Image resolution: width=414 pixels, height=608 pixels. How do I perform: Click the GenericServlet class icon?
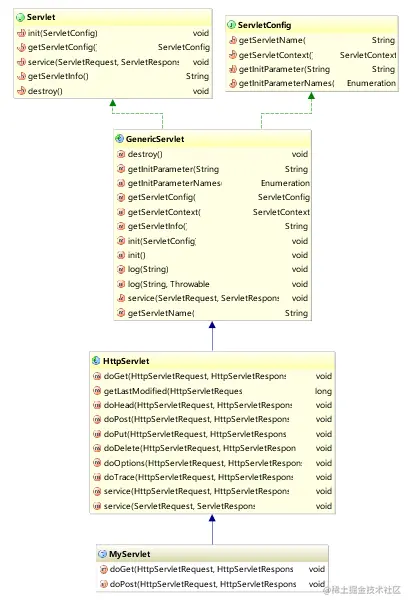pos(120,139)
